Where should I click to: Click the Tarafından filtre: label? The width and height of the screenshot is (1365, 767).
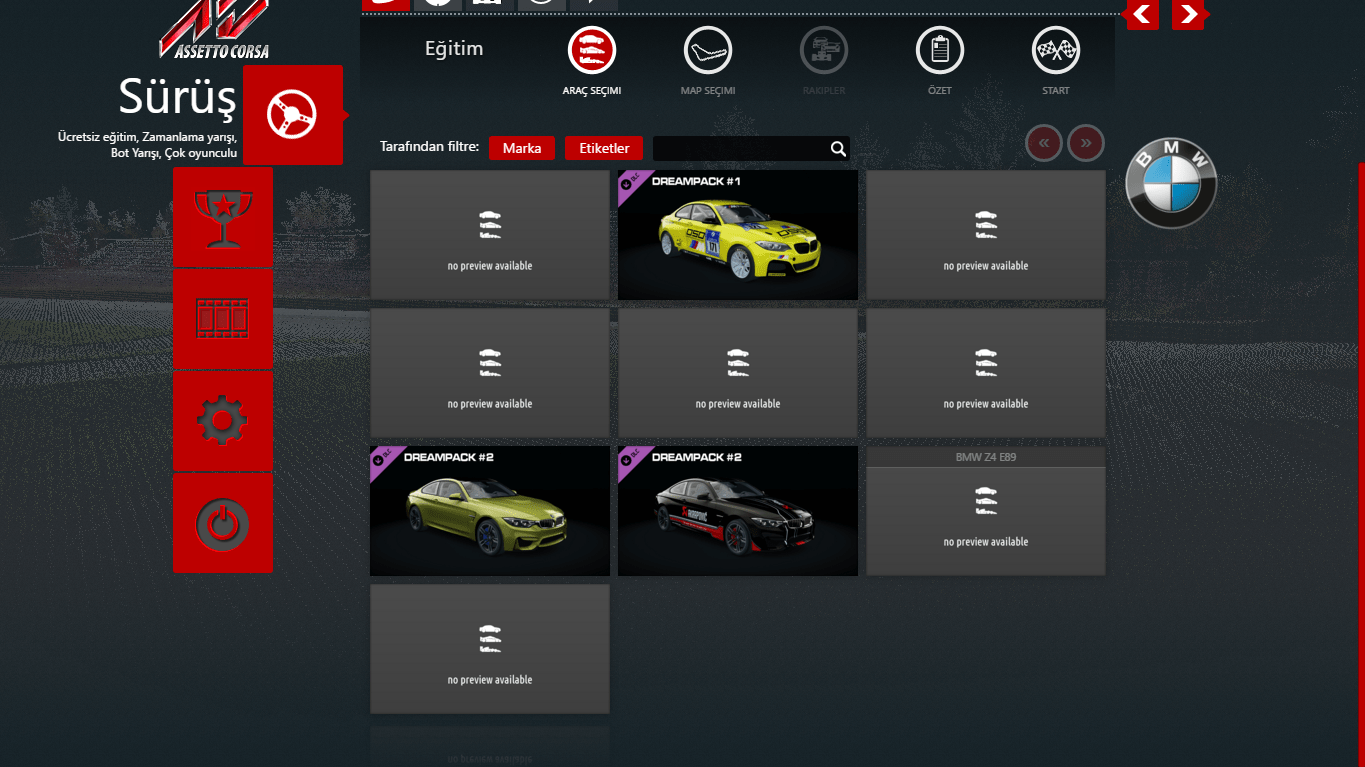pyautogui.click(x=429, y=147)
